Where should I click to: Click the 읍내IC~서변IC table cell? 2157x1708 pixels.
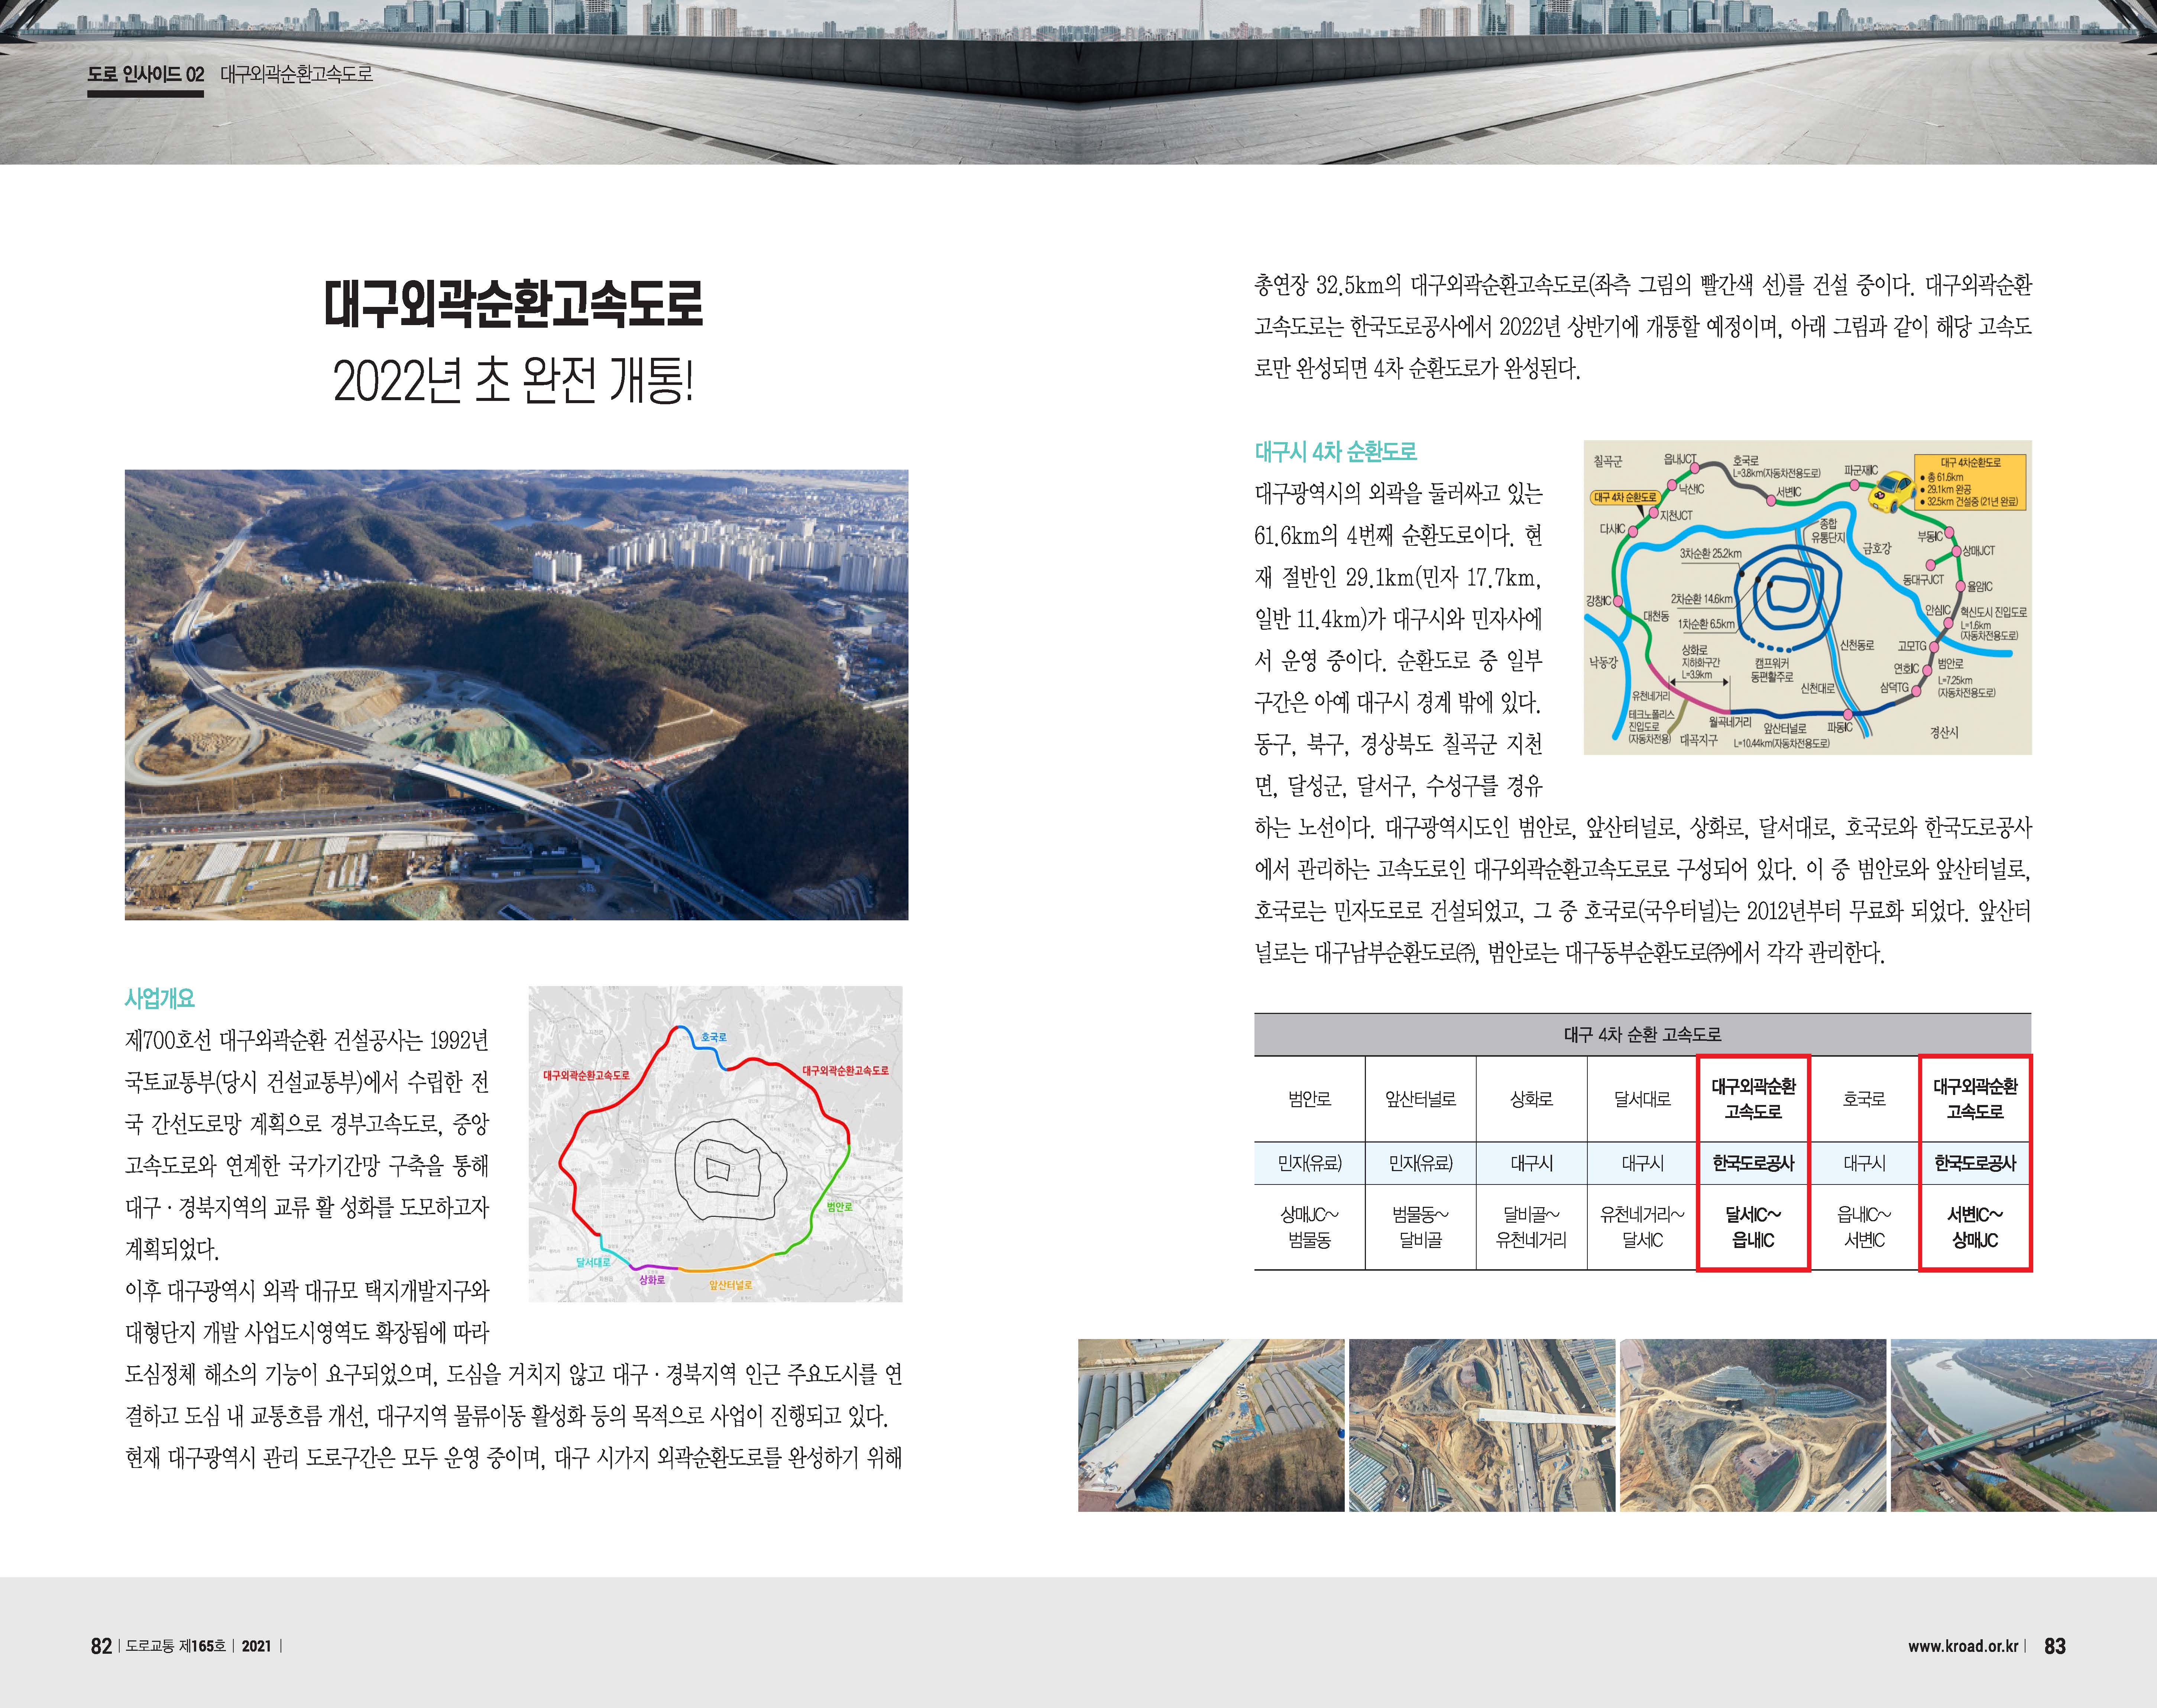click(x=1864, y=1227)
